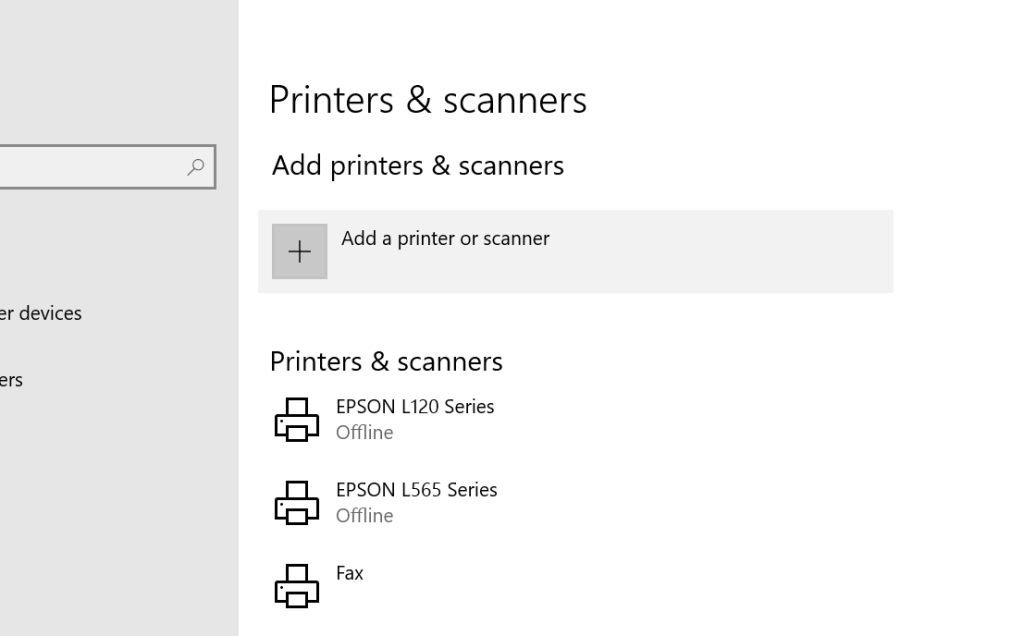
Task: Click the EPSON L120 Series printer icon
Action: [296, 419]
